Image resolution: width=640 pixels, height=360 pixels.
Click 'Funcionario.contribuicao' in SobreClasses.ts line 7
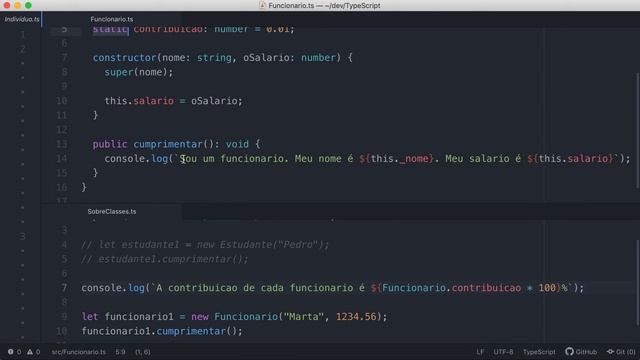[x=451, y=288]
